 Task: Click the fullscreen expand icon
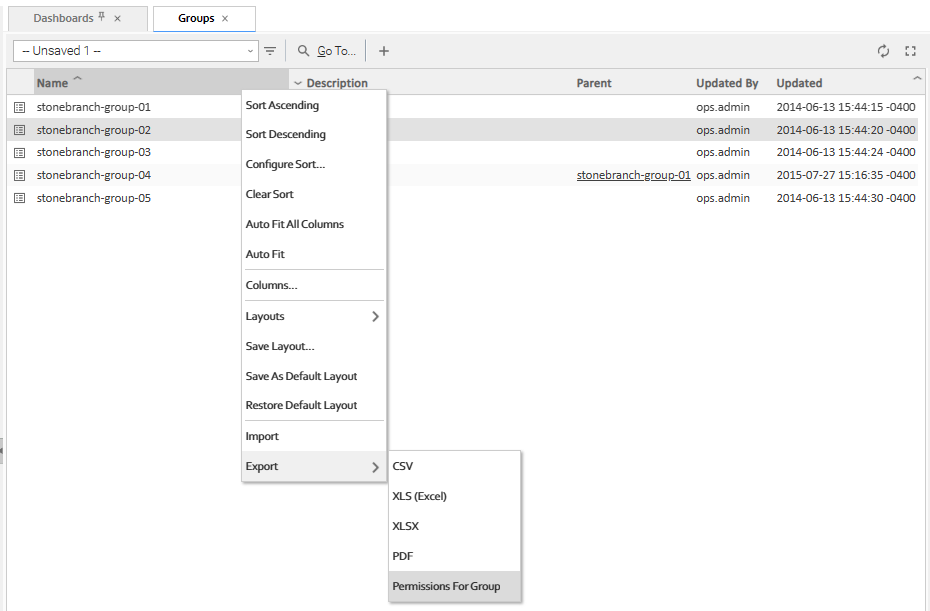coord(910,51)
